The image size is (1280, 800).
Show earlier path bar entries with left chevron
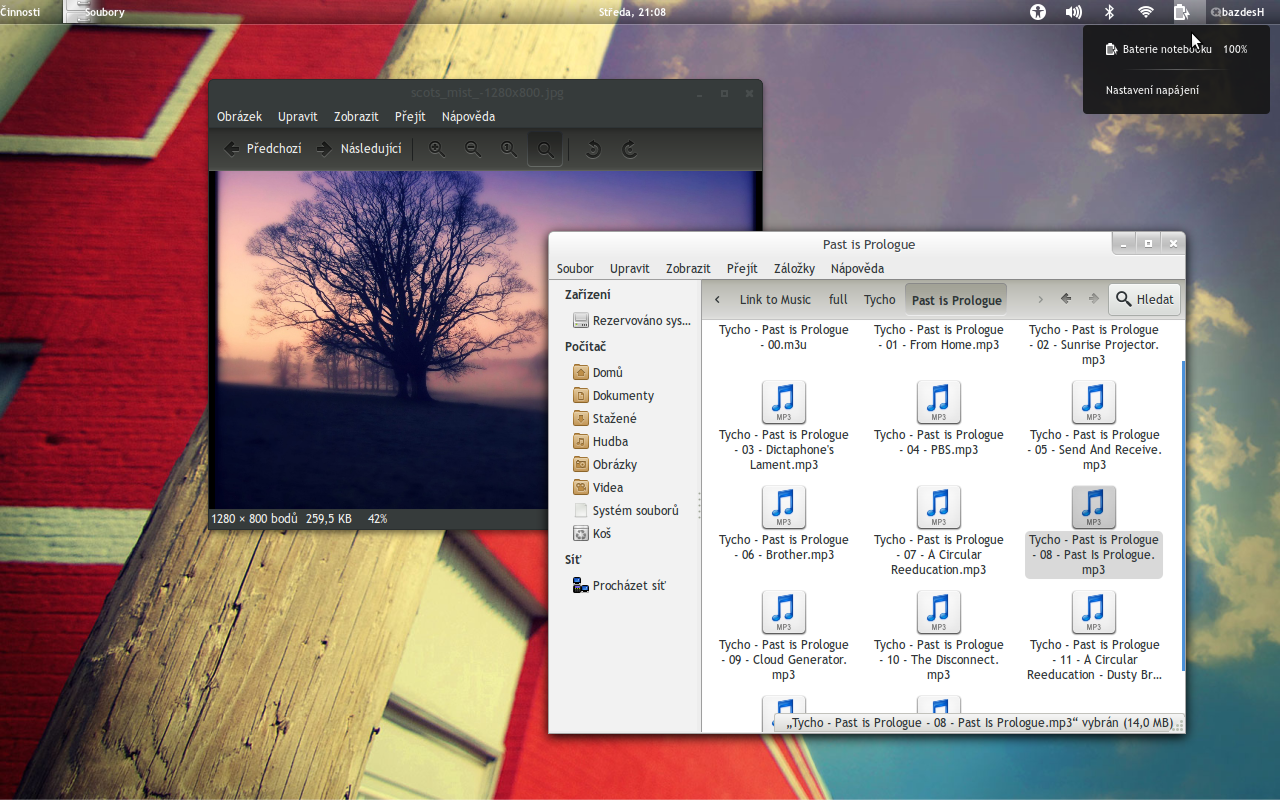point(717,299)
